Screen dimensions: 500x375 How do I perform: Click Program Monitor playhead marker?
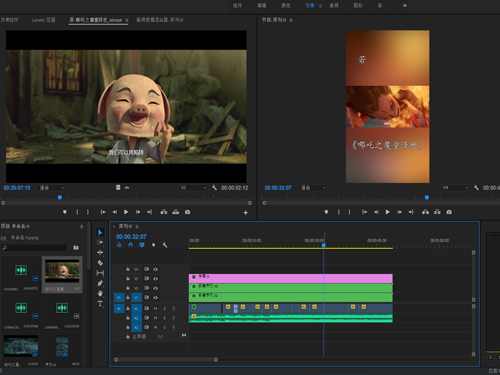(427, 197)
